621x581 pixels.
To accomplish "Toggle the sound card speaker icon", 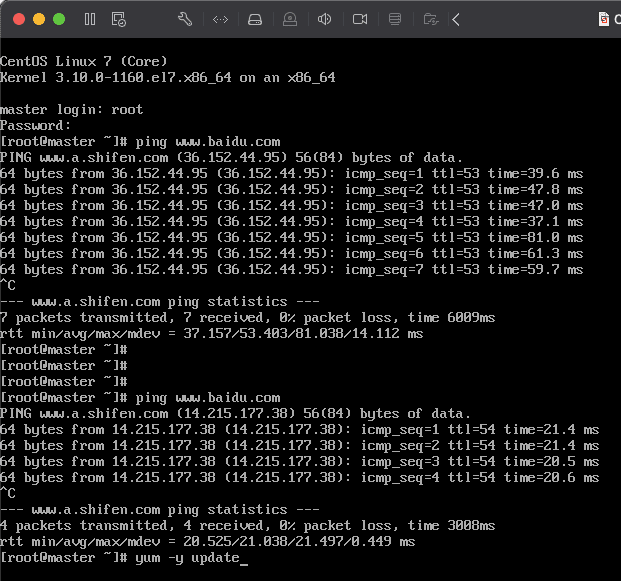I will (324, 19).
